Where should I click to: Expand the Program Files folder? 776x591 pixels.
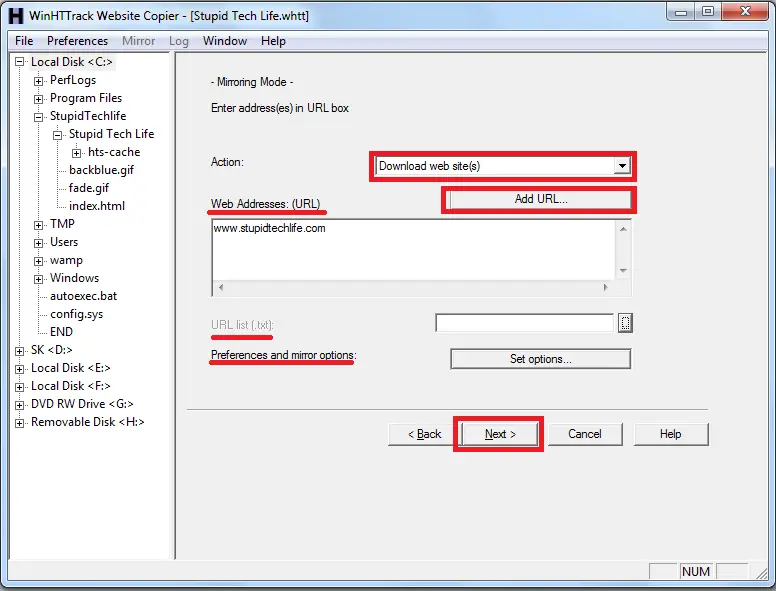(38, 99)
